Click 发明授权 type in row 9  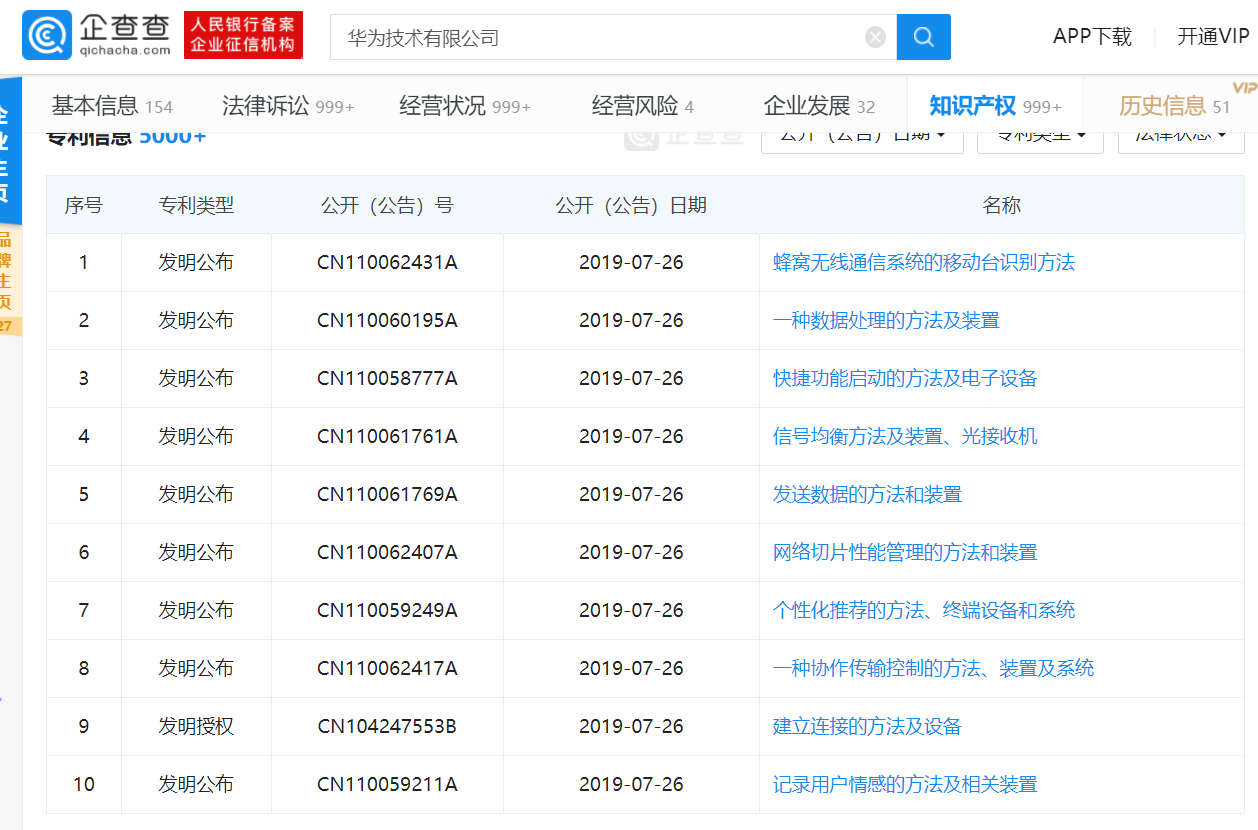[196, 726]
